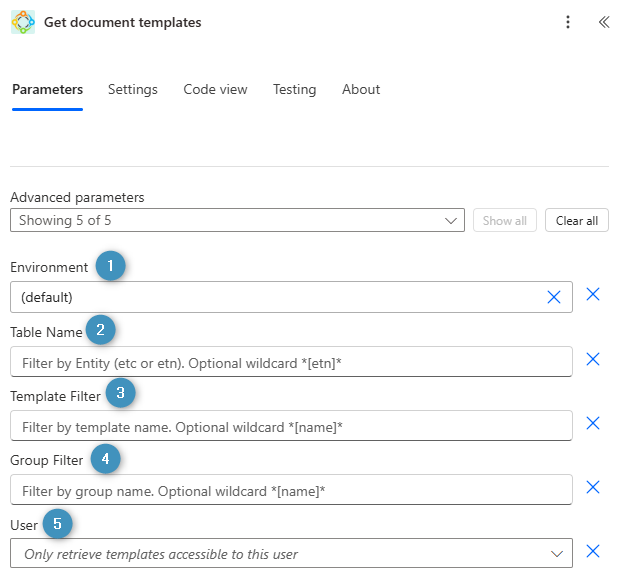
Task: Select the About tab
Action: click(361, 89)
